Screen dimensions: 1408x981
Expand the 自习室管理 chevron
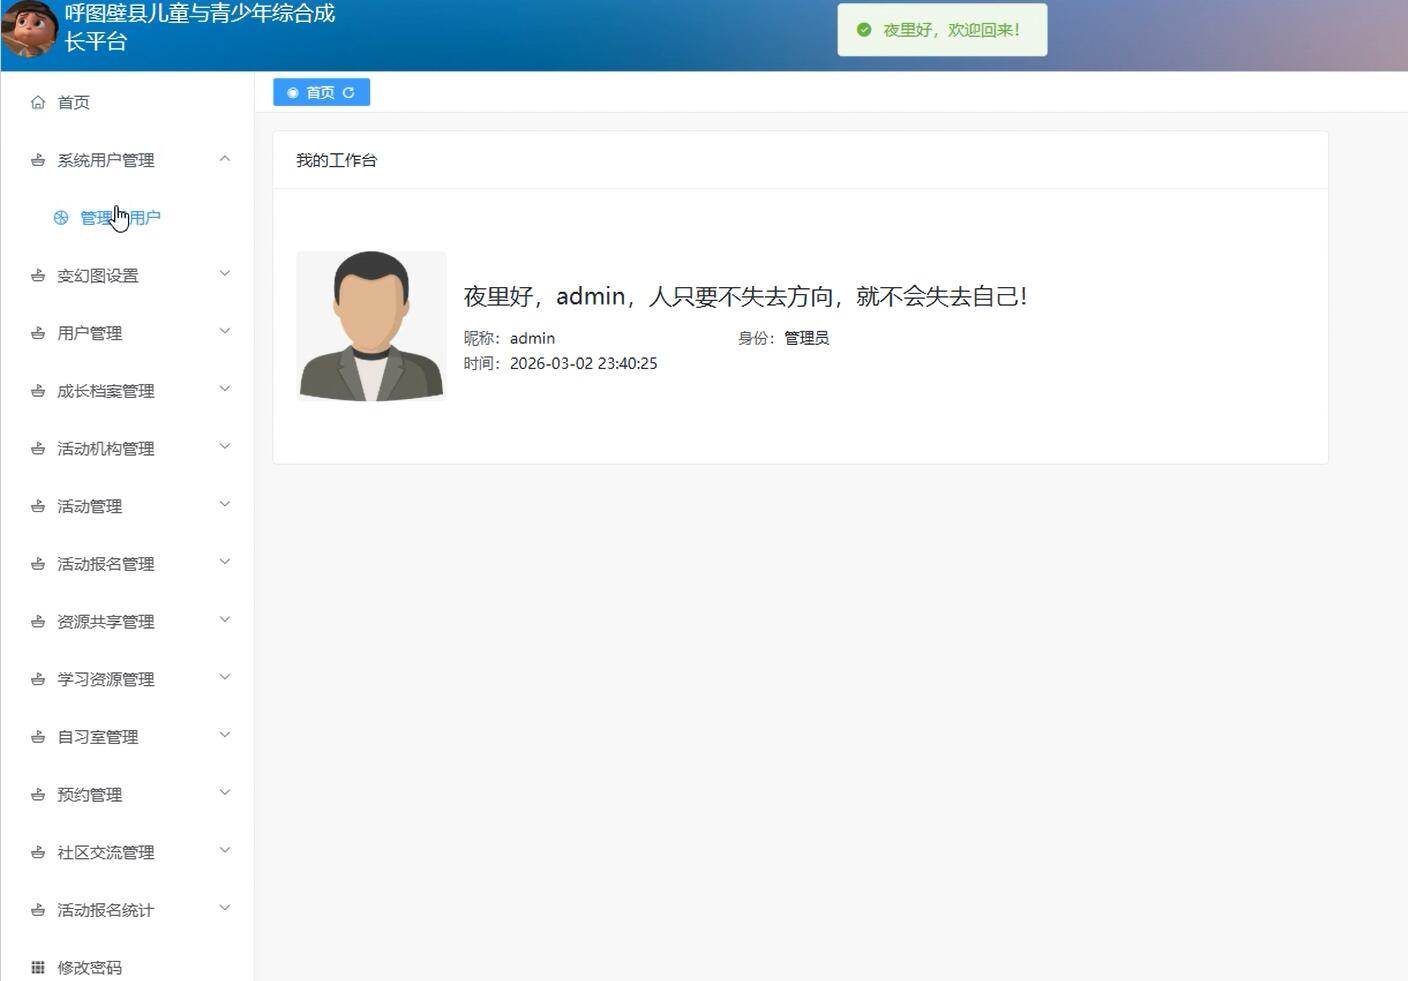click(x=225, y=735)
